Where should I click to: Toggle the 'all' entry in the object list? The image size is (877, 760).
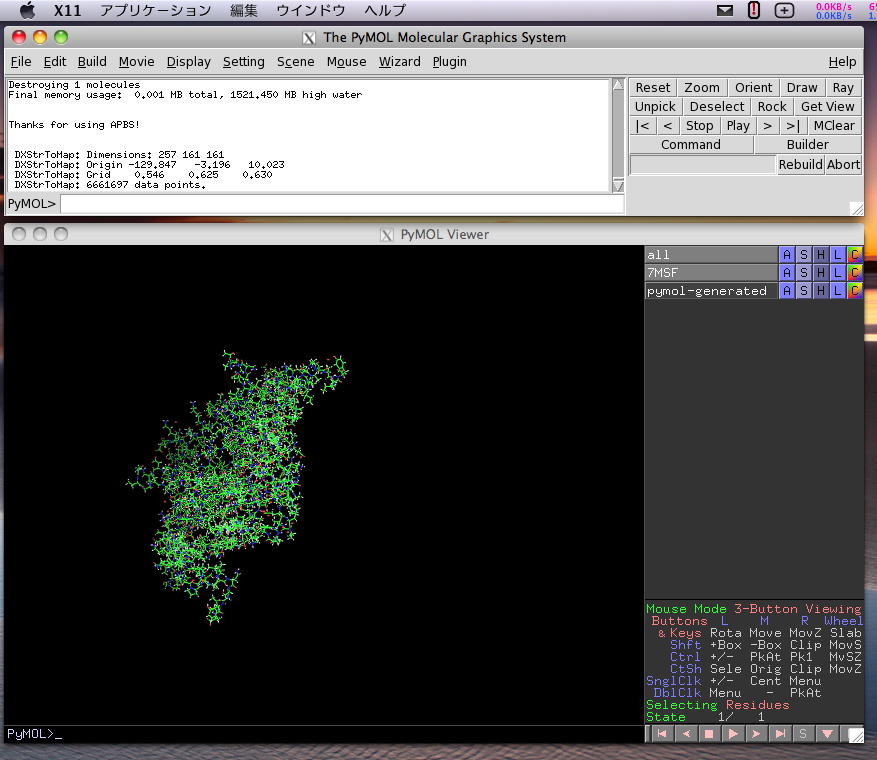pyautogui.click(x=711, y=254)
